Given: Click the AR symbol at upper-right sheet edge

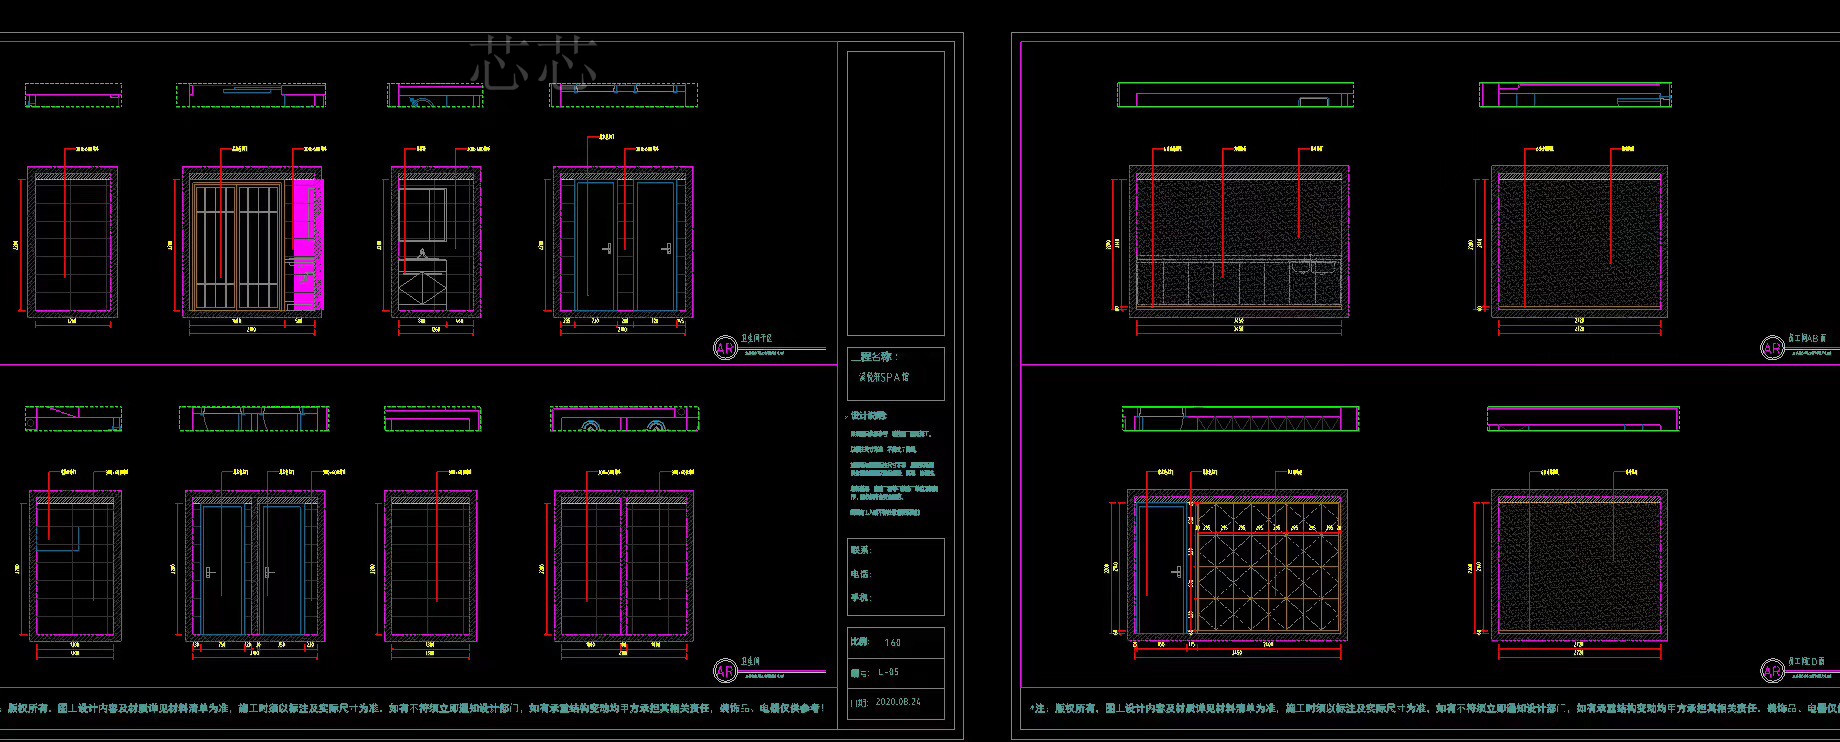Looking at the screenshot, I should (1772, 348).
